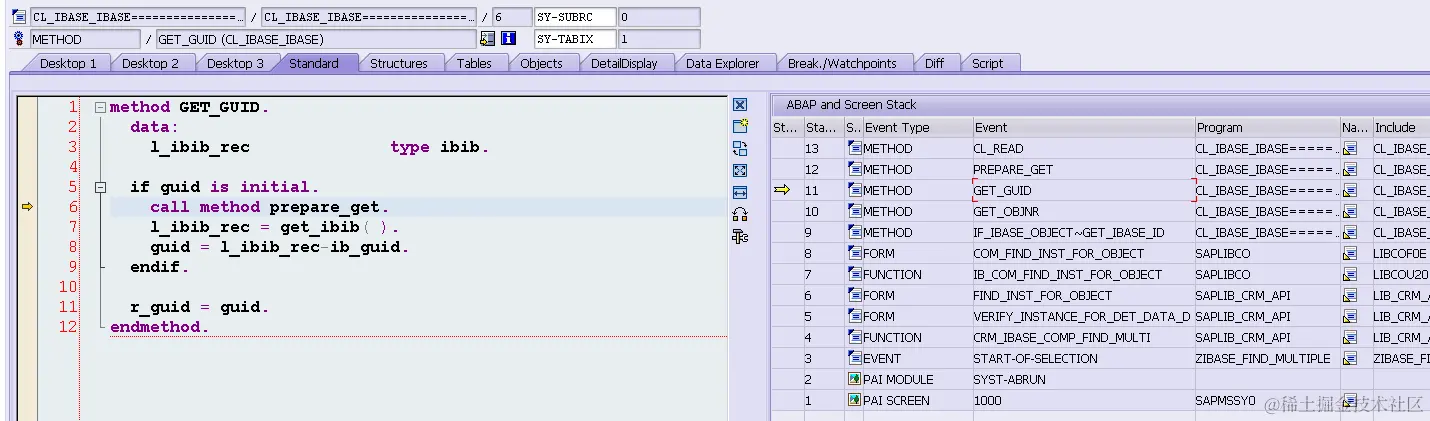Open the Objects tab
Viewport: 1430px width, 421px height.
[542, 63]
